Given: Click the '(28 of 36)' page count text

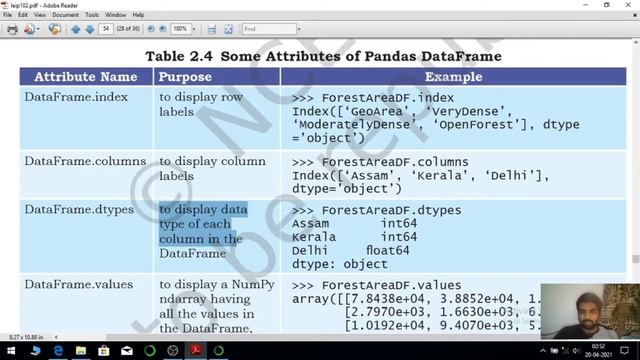Looking at the screenshot, I should point(128,29).
